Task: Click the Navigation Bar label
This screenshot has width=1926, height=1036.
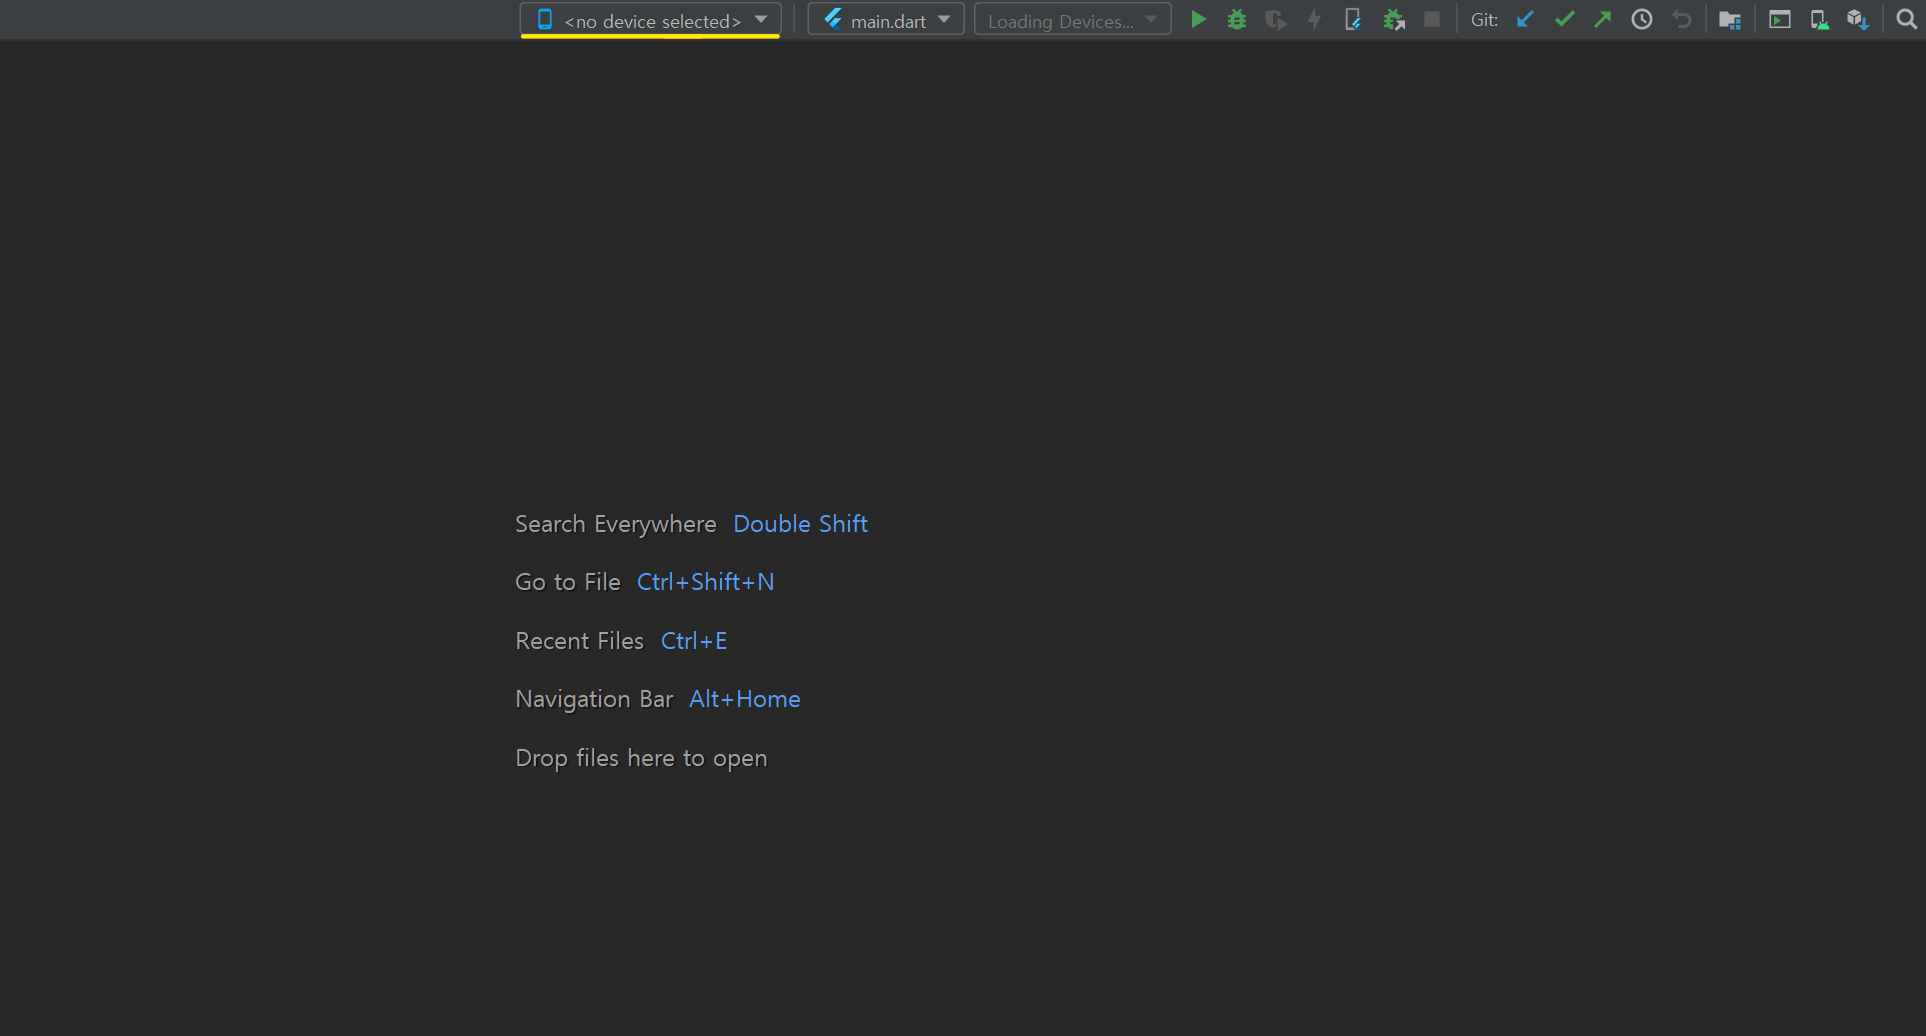Action: coord(594,699)
